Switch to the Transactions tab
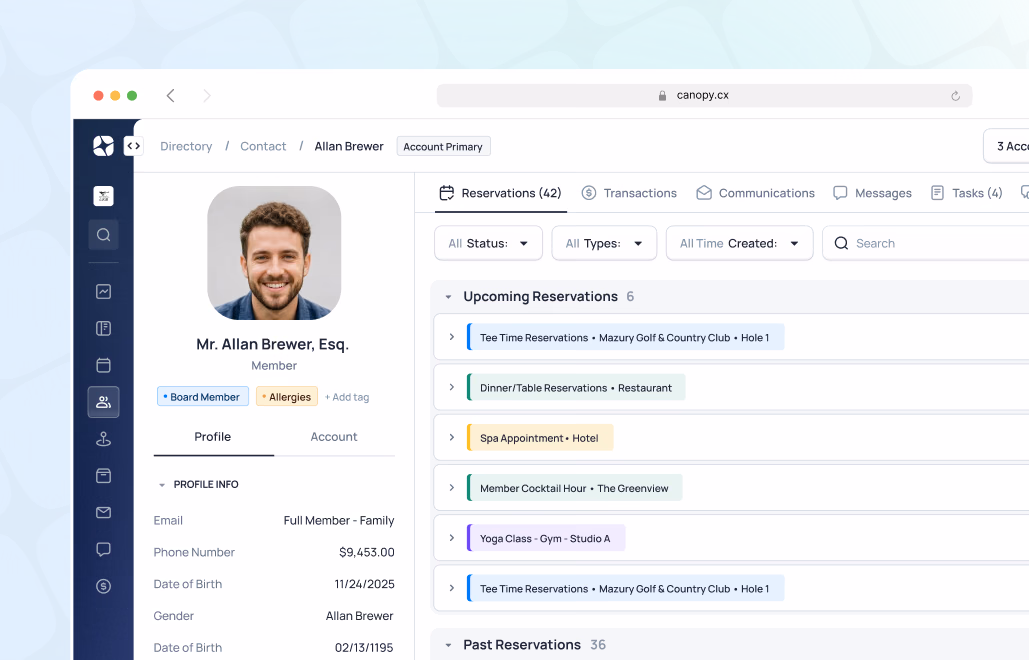 (x=629, y=193)
